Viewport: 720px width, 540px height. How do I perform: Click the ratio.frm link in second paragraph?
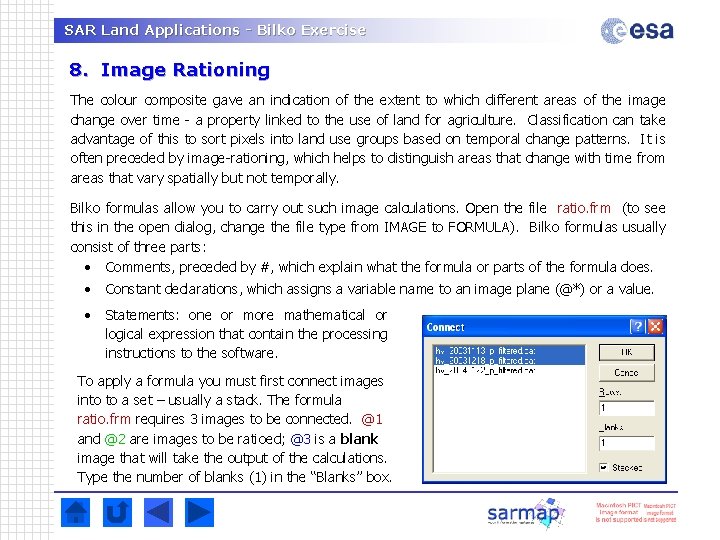point(584,208)
